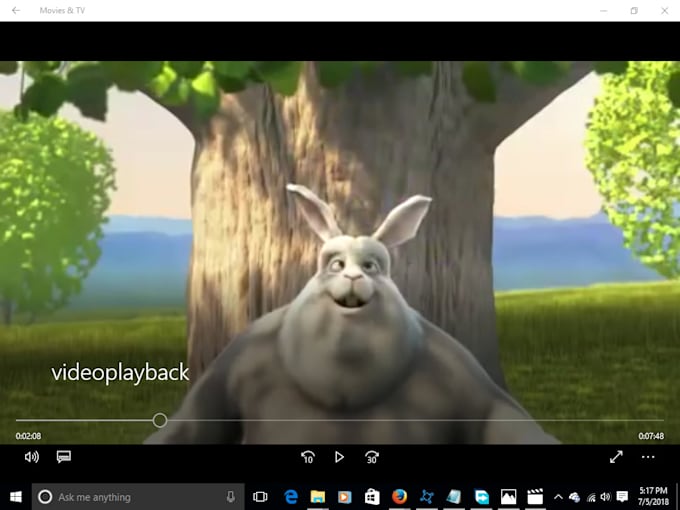
Task: Open the Photos app from the taskbar
Action: point(508,497)
